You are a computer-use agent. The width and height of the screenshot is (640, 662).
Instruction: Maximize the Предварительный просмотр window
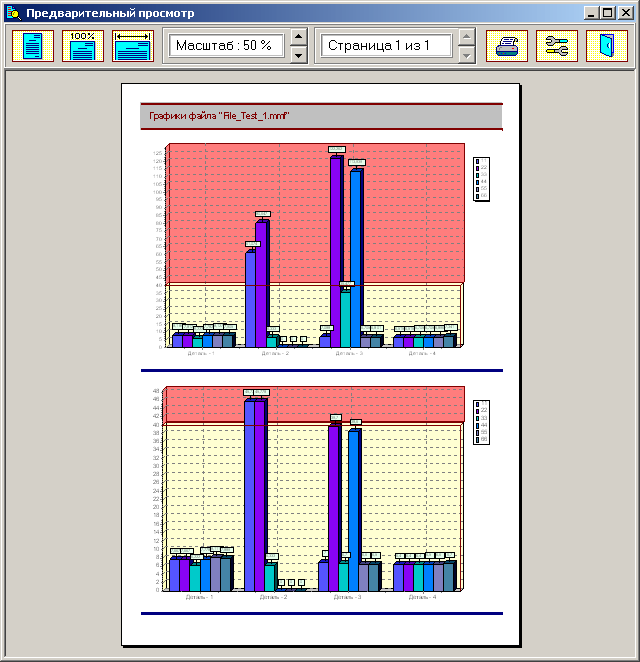(608, 13)
